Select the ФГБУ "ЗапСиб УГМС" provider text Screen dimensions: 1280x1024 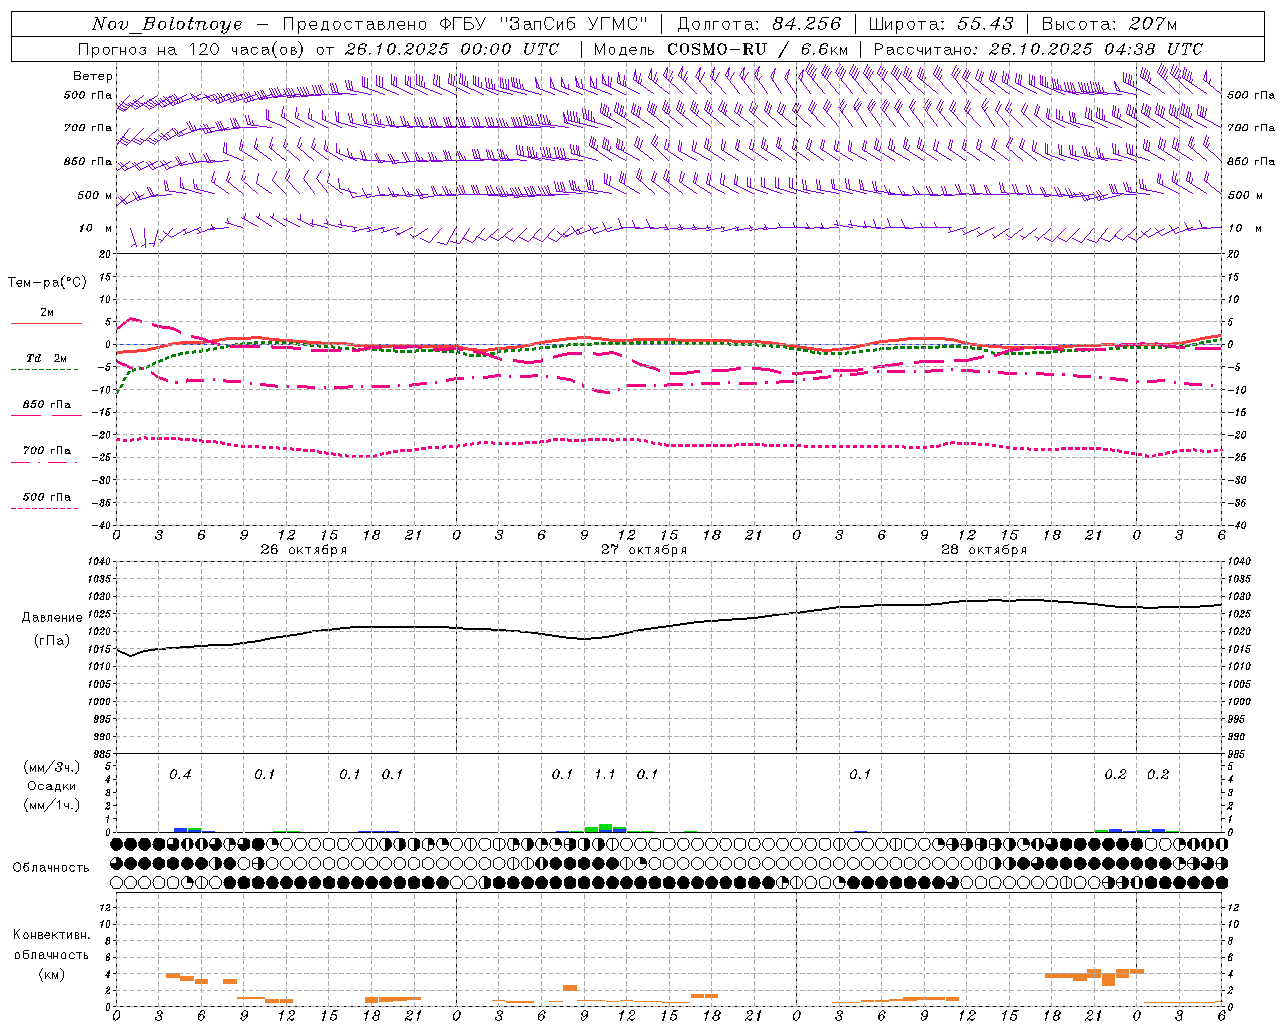pos(543,24)
